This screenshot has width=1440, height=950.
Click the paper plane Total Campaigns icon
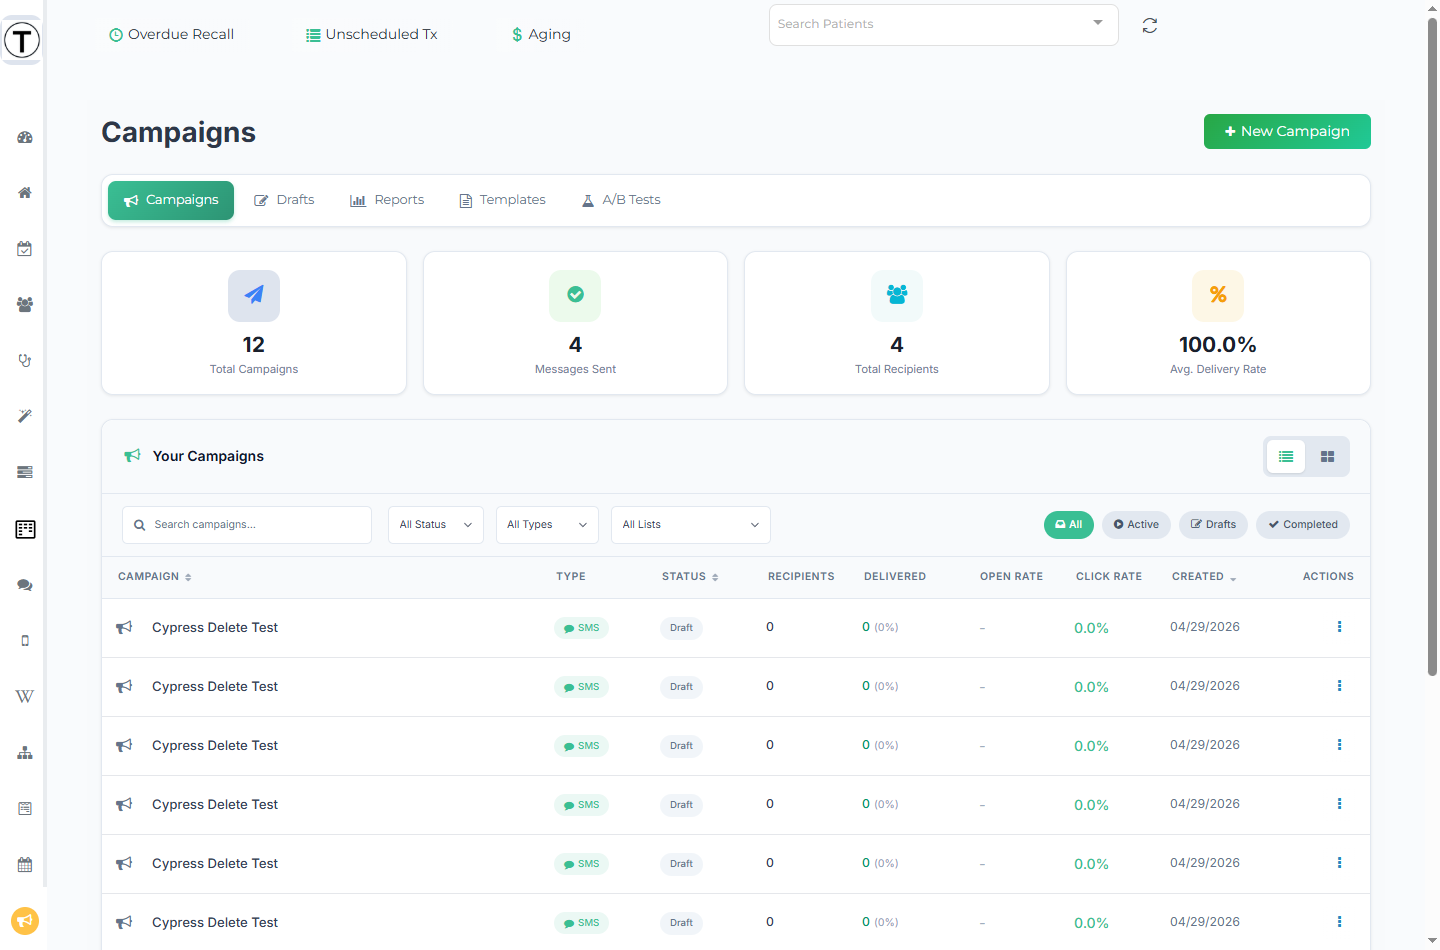254,295
